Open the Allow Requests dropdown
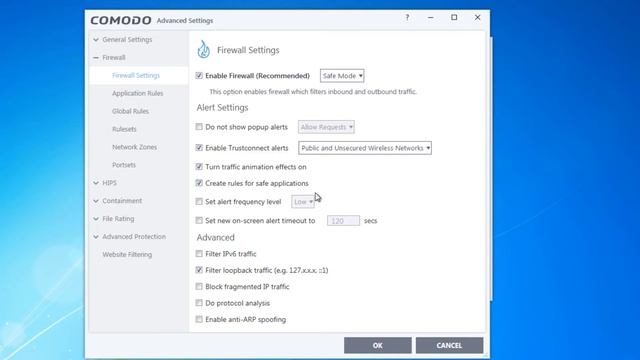This screenshot has width=640, height=360. pyautogui.click(x=326, y=127)
